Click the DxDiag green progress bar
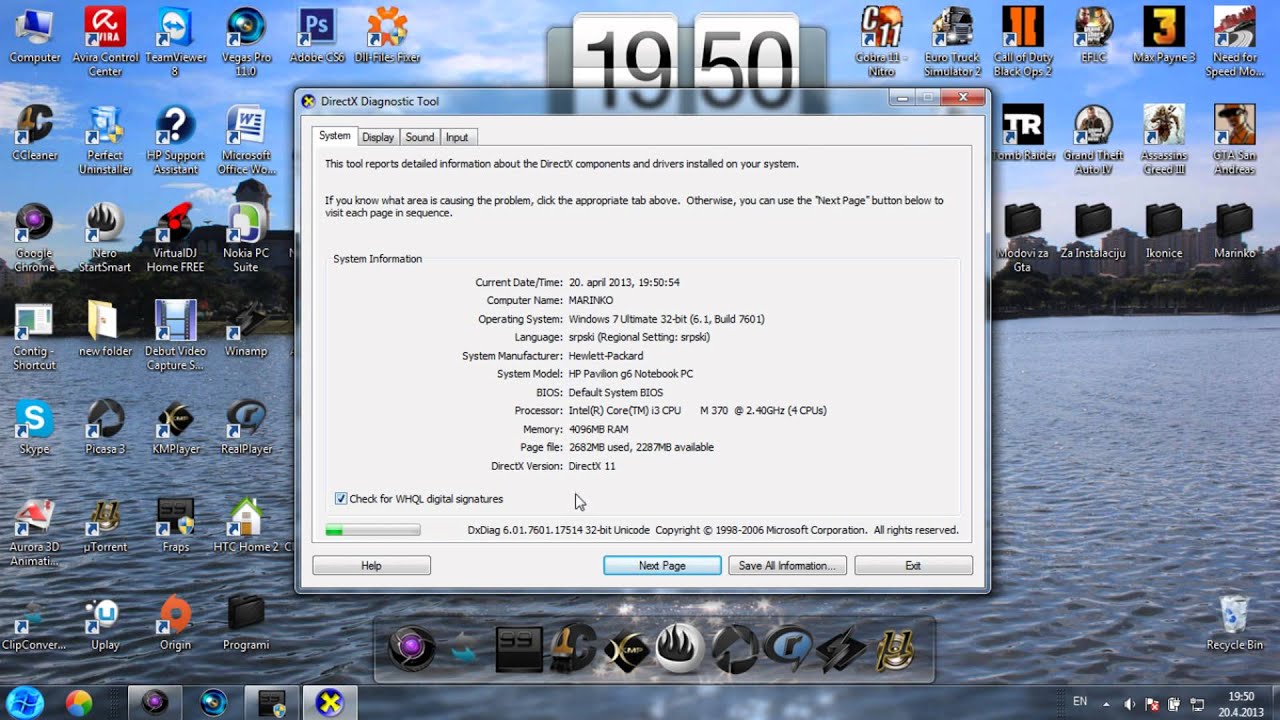Image resolution: width=1280 pixels, height=720 pixels. coord(372,530)
